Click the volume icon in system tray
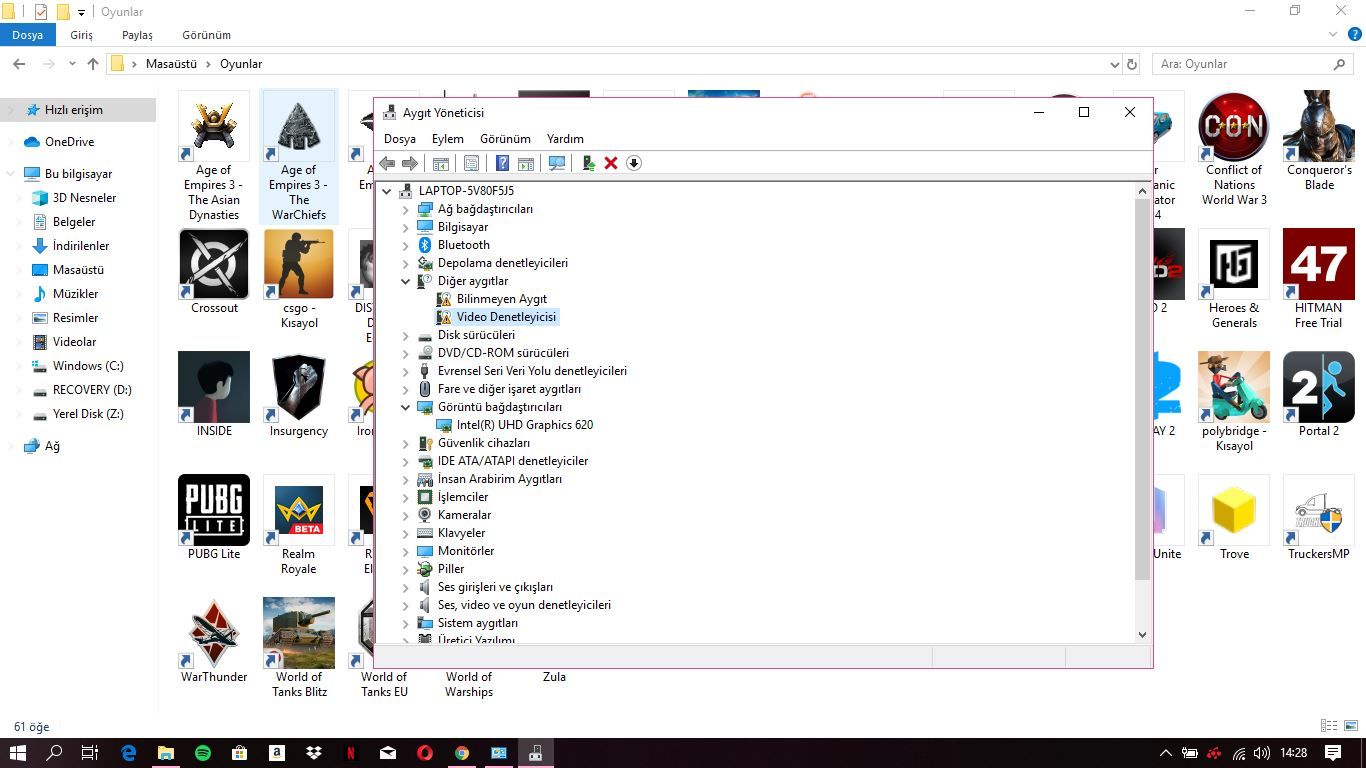Image resolution: width=1366 pixels, height=768 pixels. pos(1262,753)
